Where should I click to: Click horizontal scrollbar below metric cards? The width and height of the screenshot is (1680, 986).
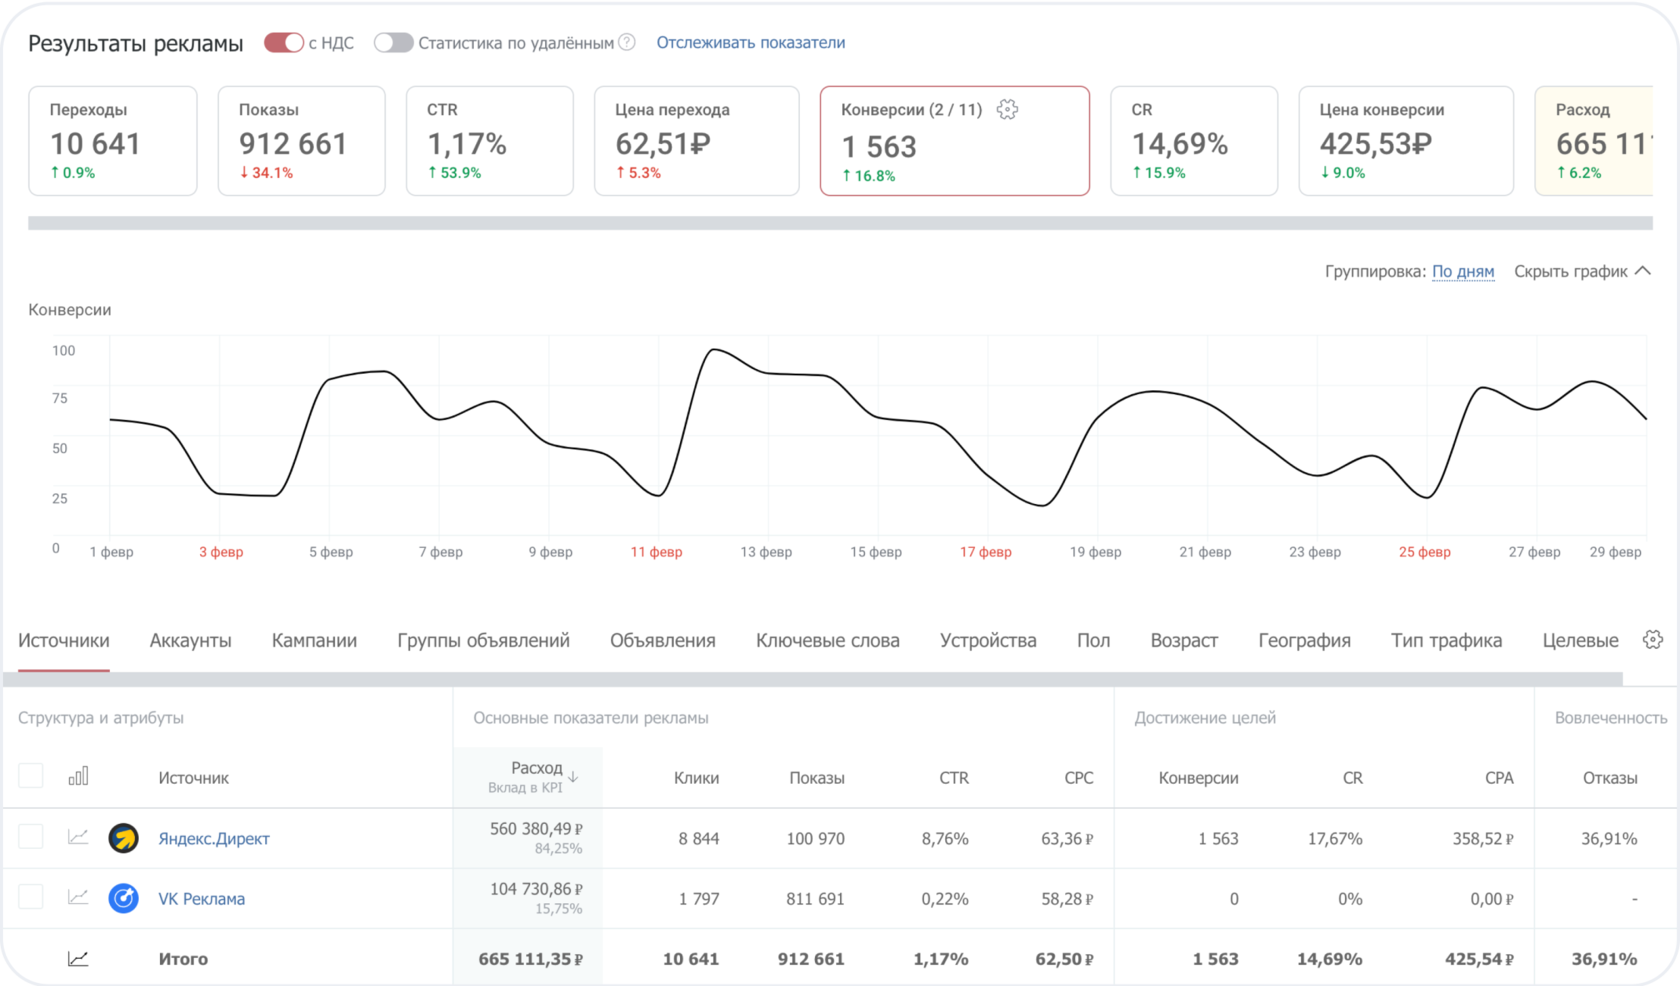[x=840, y=223]
